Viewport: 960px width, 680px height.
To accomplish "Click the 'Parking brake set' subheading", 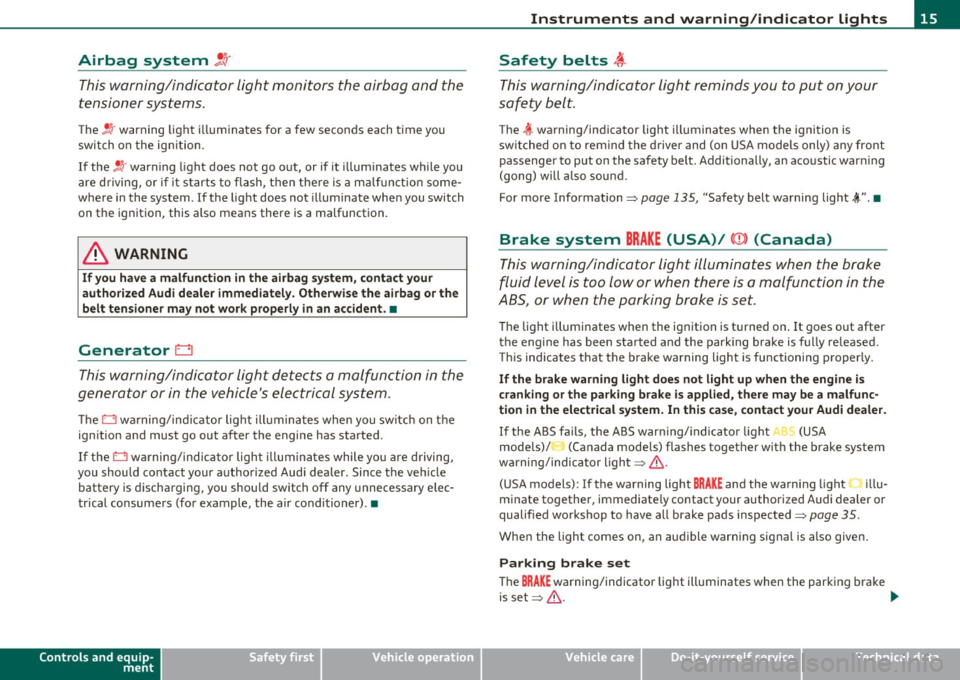I will [564, 563].
